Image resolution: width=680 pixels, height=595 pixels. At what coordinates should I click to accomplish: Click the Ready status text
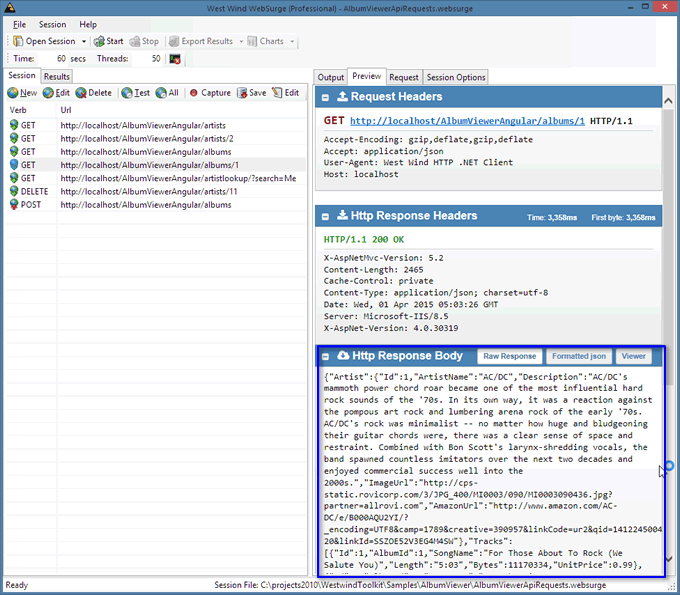pos(16,585)
